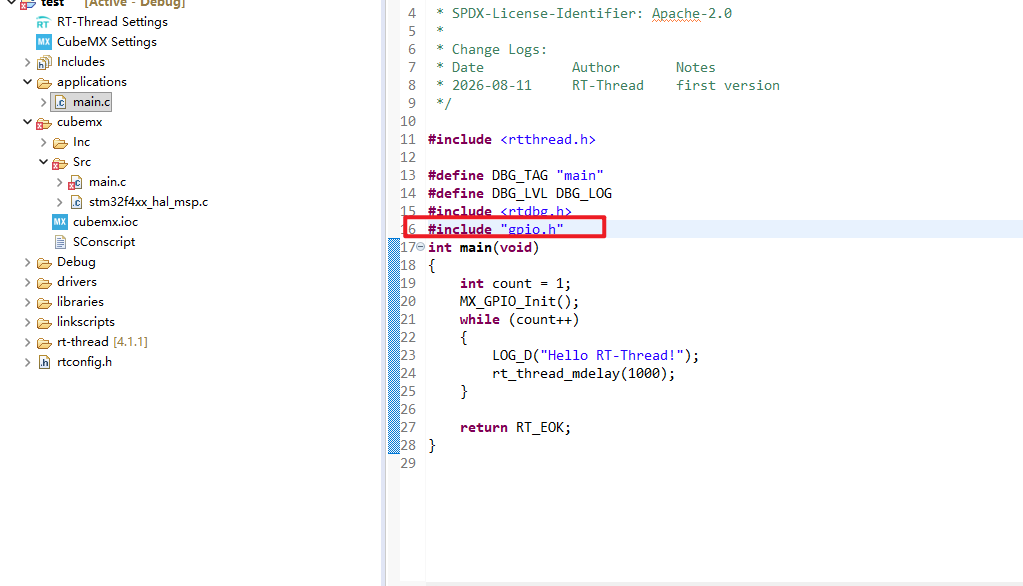Click the libraries folder icon
This screenshot has width=1023, height=586.
44,303
